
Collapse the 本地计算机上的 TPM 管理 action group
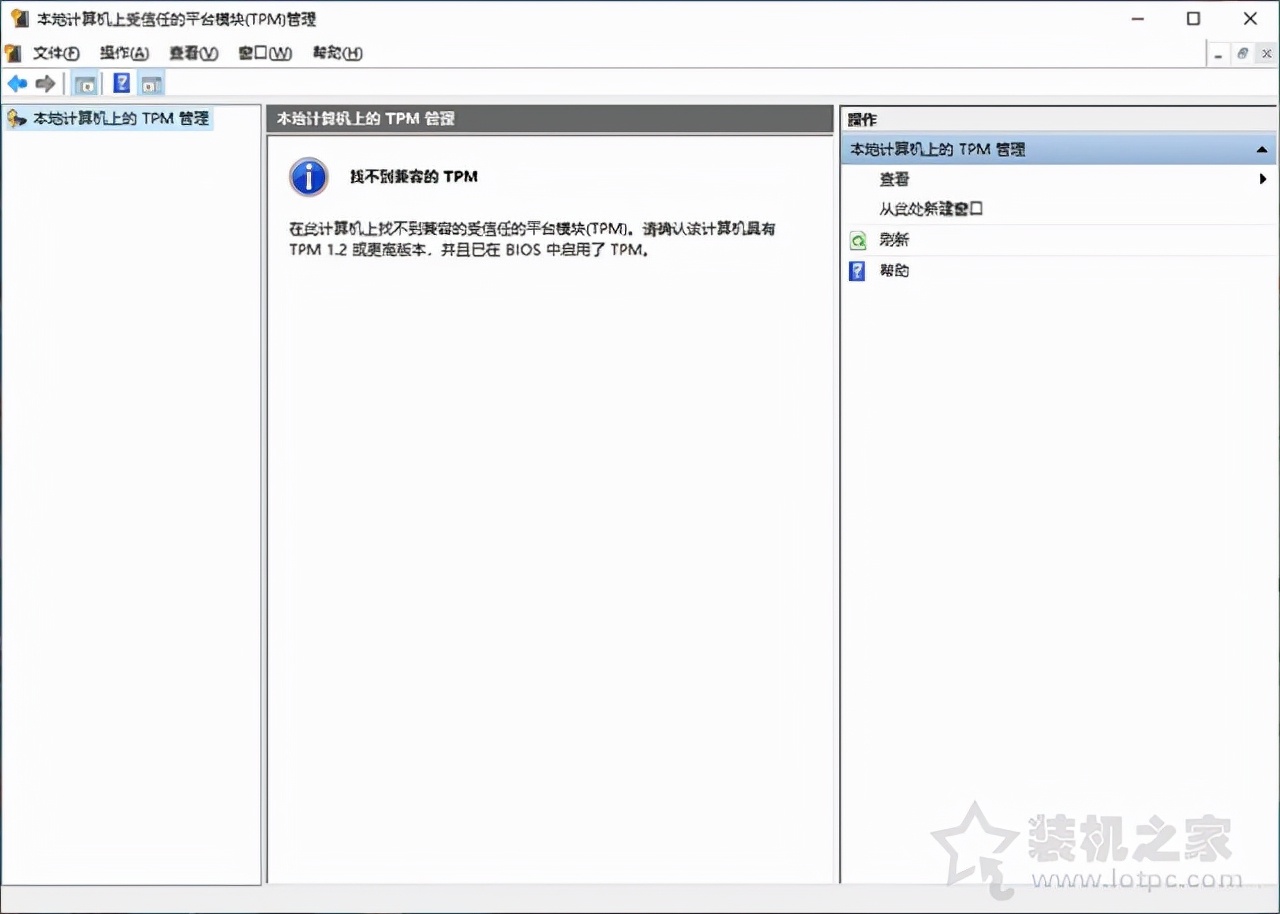point(1262,149)
